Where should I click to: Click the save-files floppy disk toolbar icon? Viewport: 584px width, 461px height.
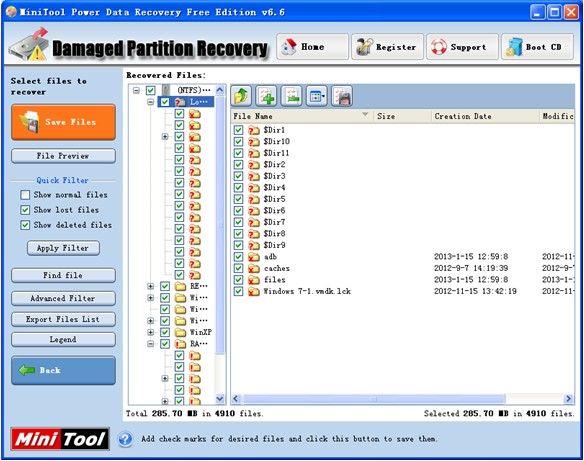point(342,96)
